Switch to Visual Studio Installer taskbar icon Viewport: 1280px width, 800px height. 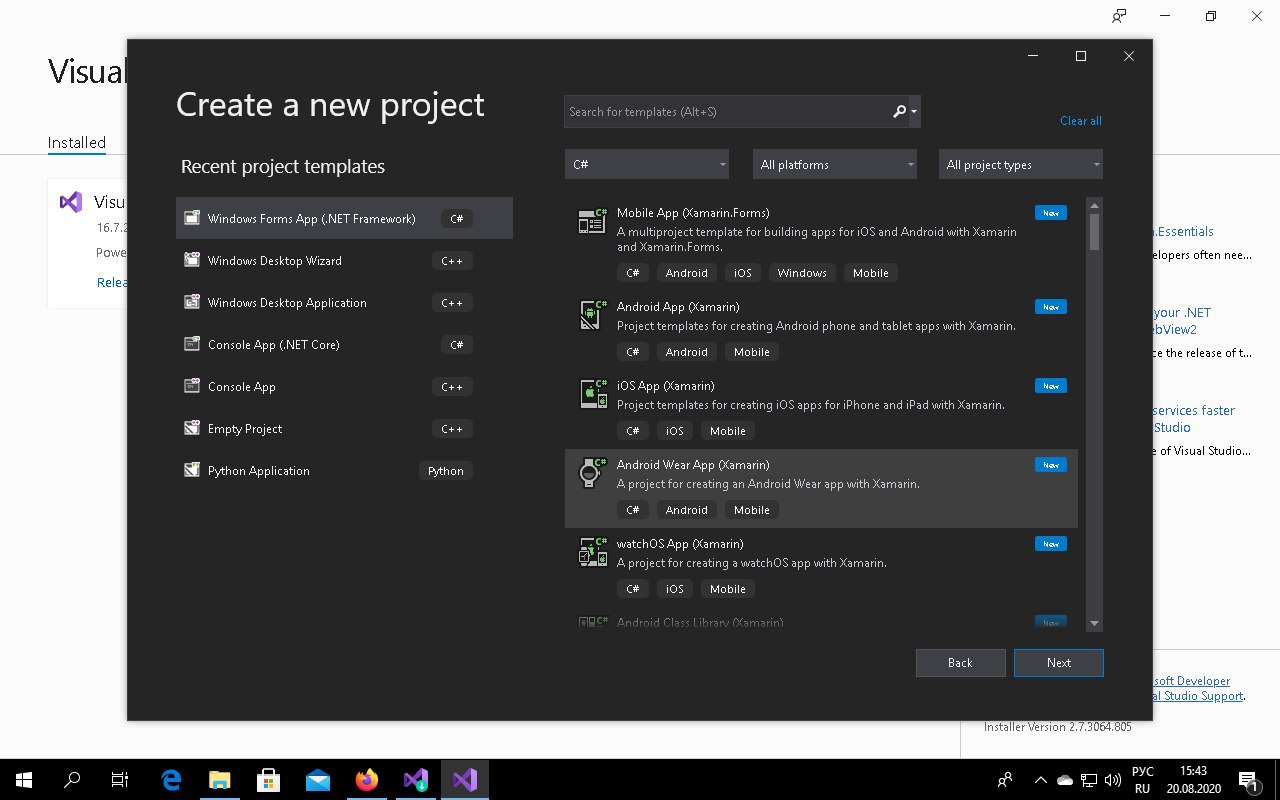click(415, 780)
